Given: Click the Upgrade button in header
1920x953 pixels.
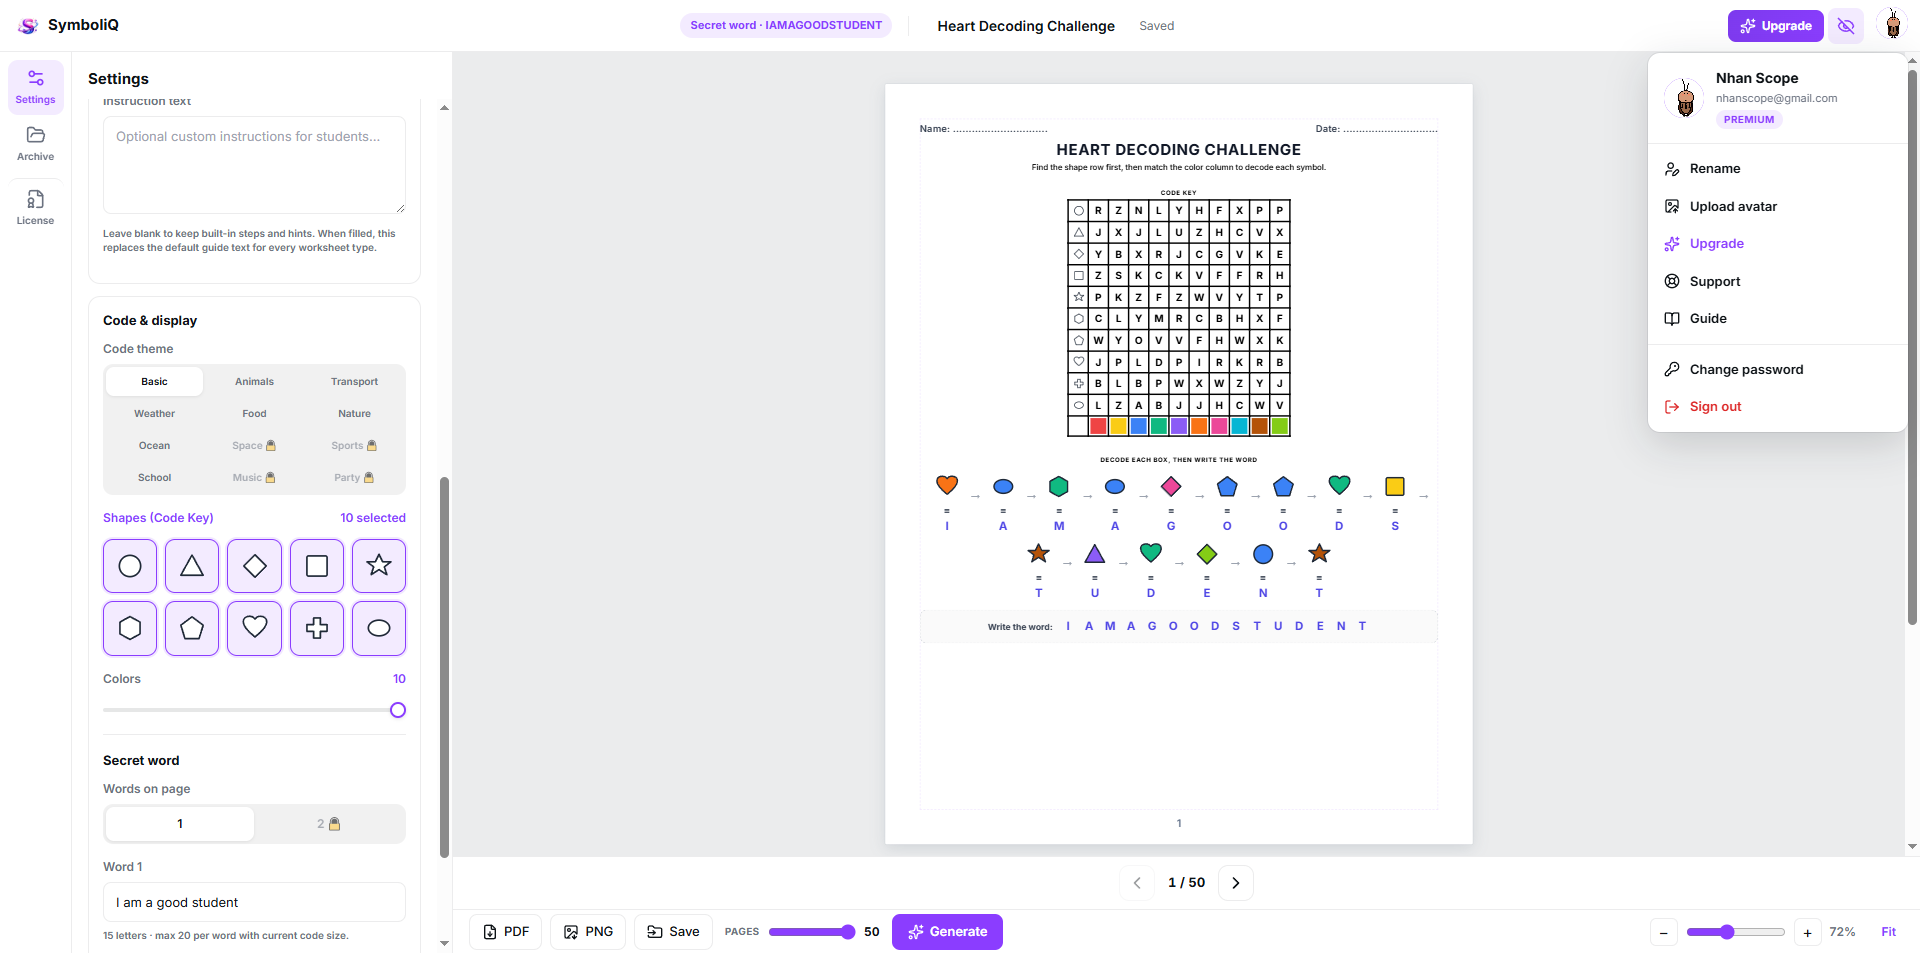Looking at the screenshot, I should pyautogui.click(x=1775, y=26).
